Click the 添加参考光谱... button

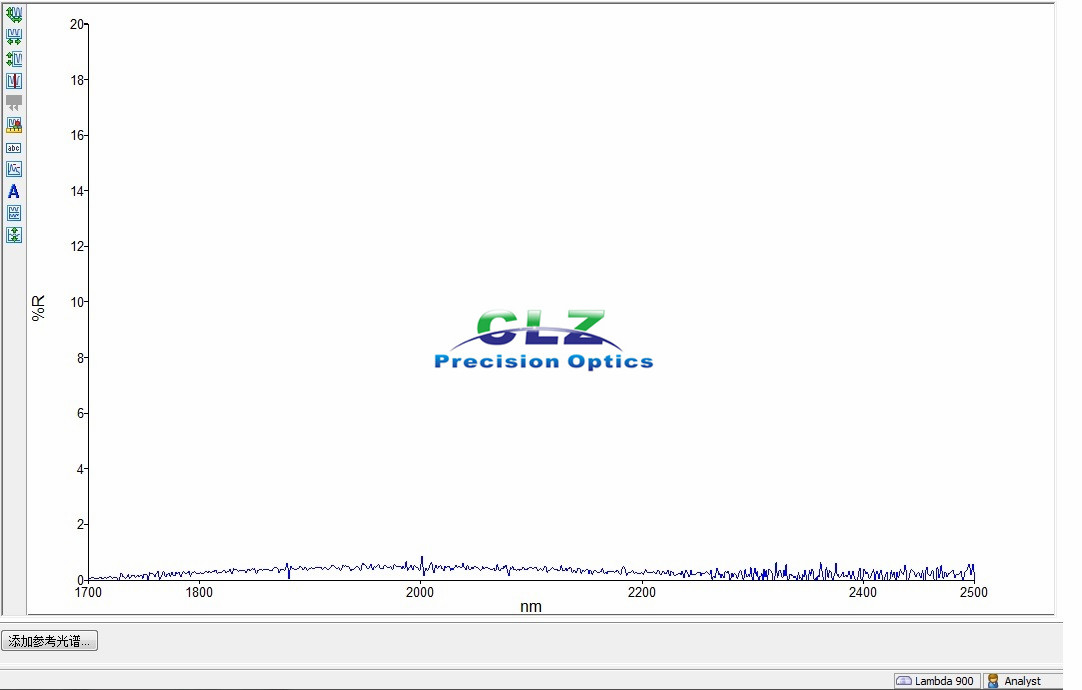pos(50,641)
